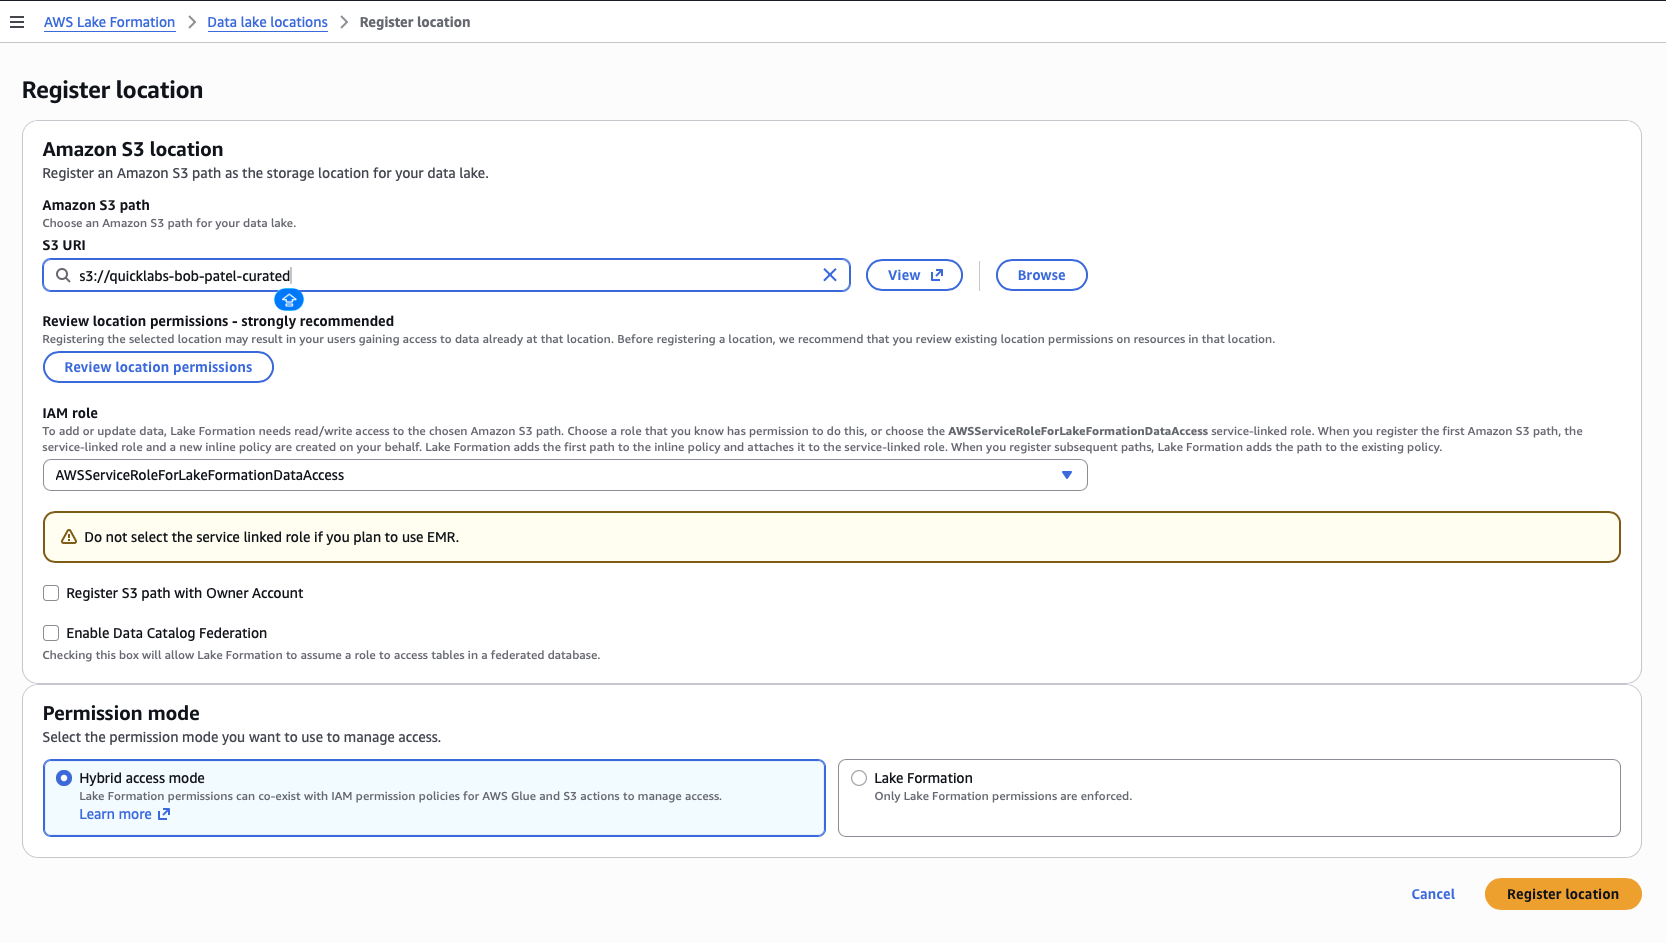Clear the S3 URI field with X icon
The width and height of the screenshot is (1666, 943).
[830, 275]
